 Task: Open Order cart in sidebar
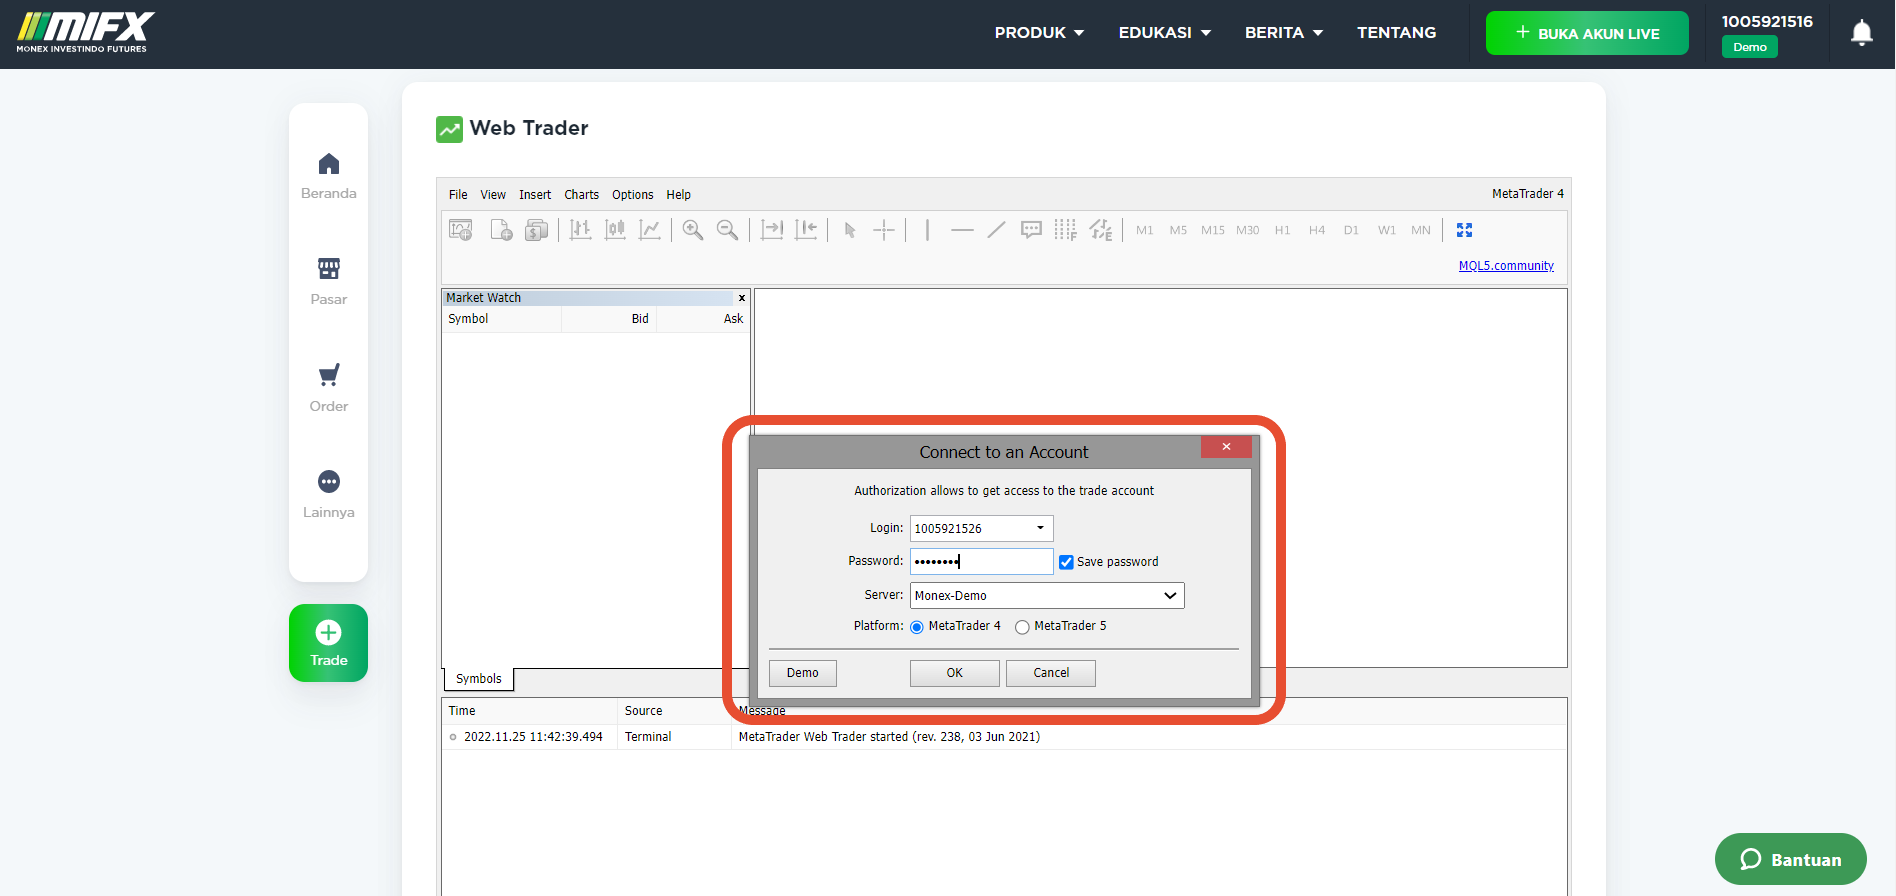328,389
